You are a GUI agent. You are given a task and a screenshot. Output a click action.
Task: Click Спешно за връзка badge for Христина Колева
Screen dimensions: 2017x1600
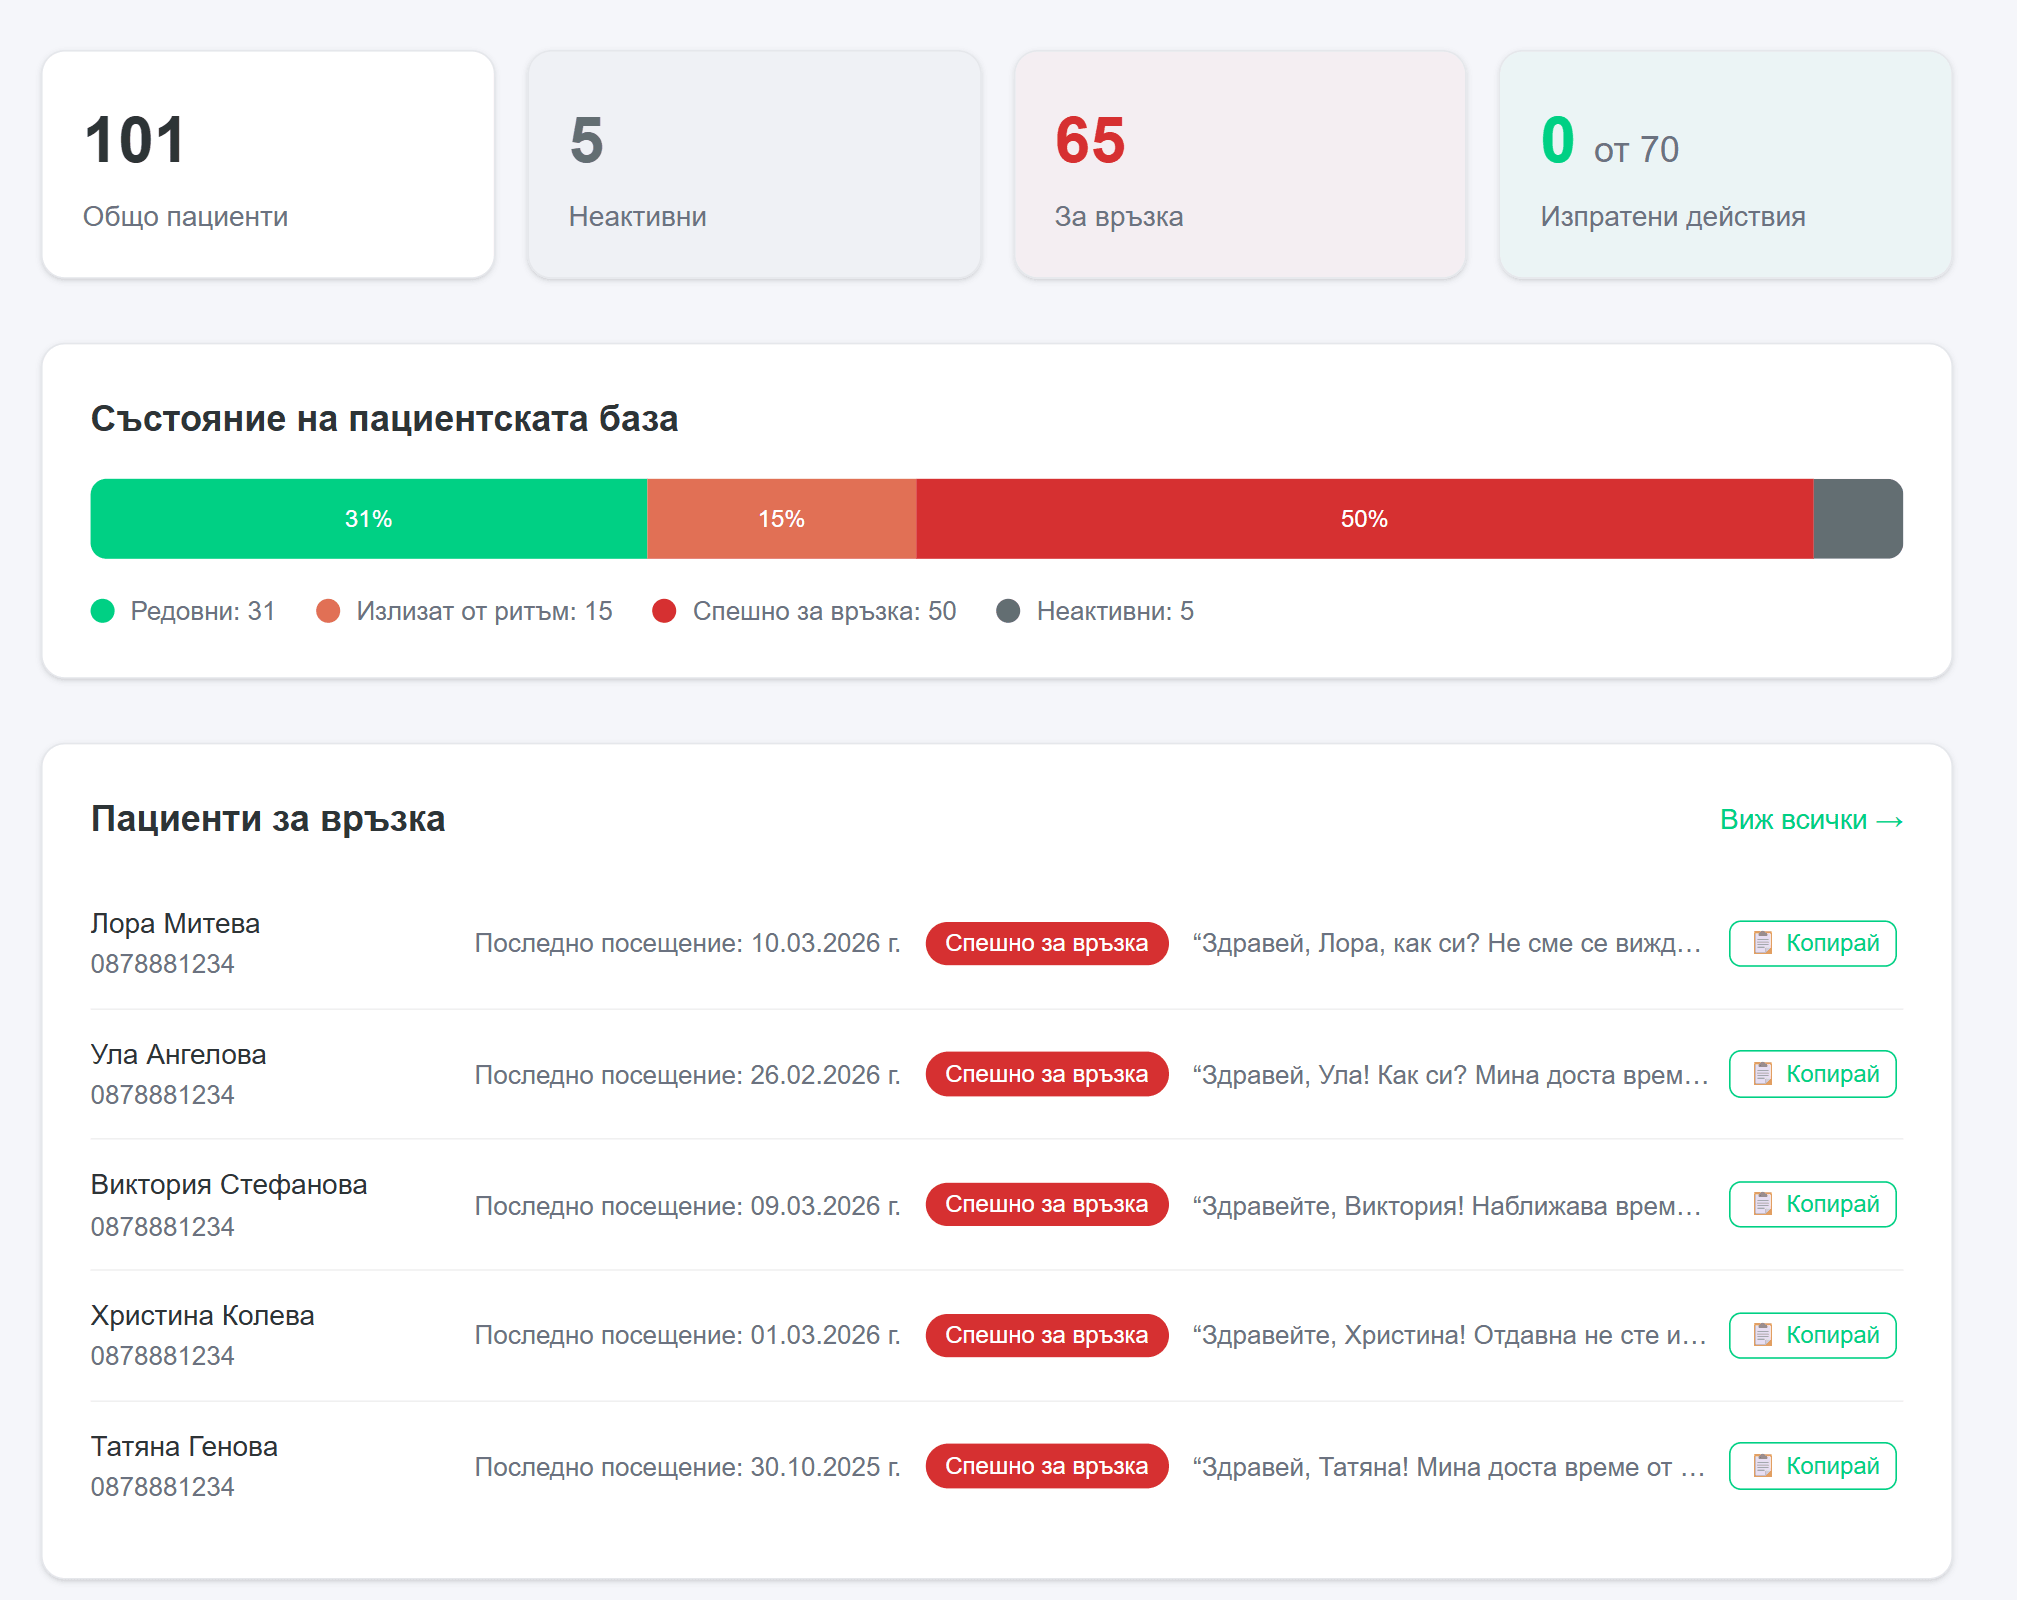coord(1047,1335)
